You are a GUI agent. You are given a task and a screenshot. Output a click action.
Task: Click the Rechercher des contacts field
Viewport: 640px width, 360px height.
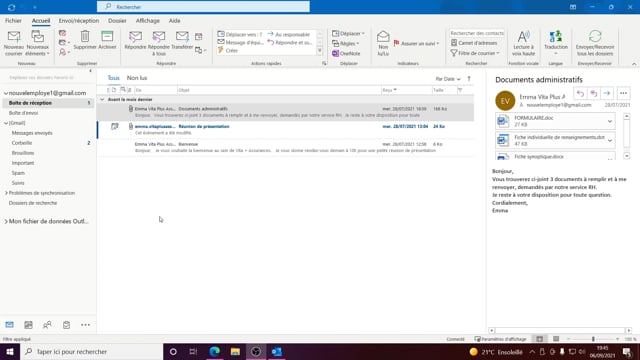pos(477,33)
